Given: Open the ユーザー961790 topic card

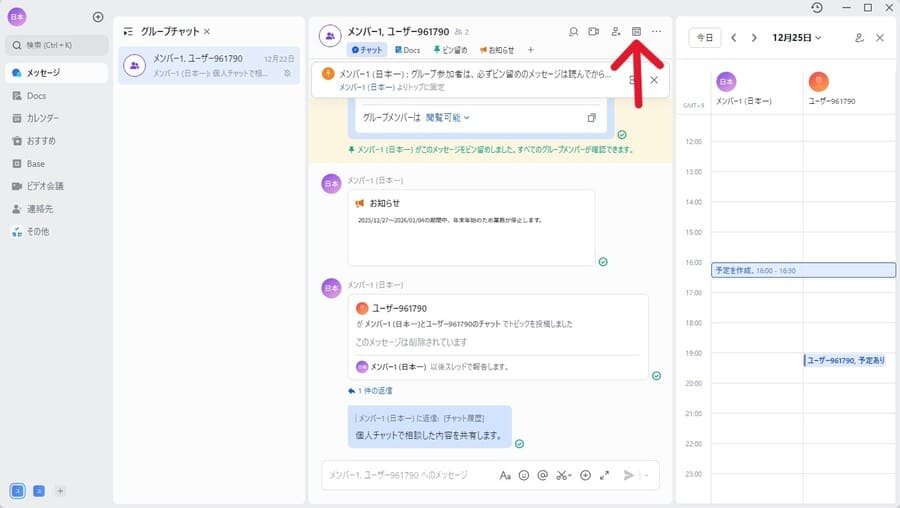Looking at the screenshot, I should click(498, 337).
